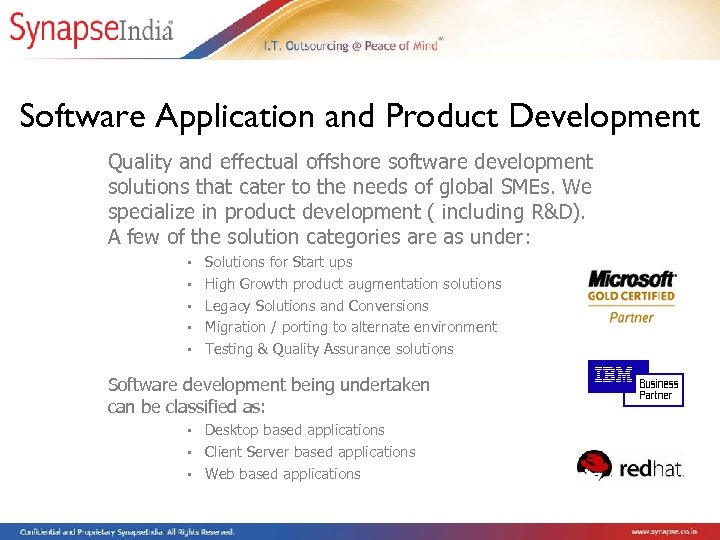The image size is (720, 540).
Task: Select the bullet 'Testing & Quality Assurance solutions'
Action: 329,349
